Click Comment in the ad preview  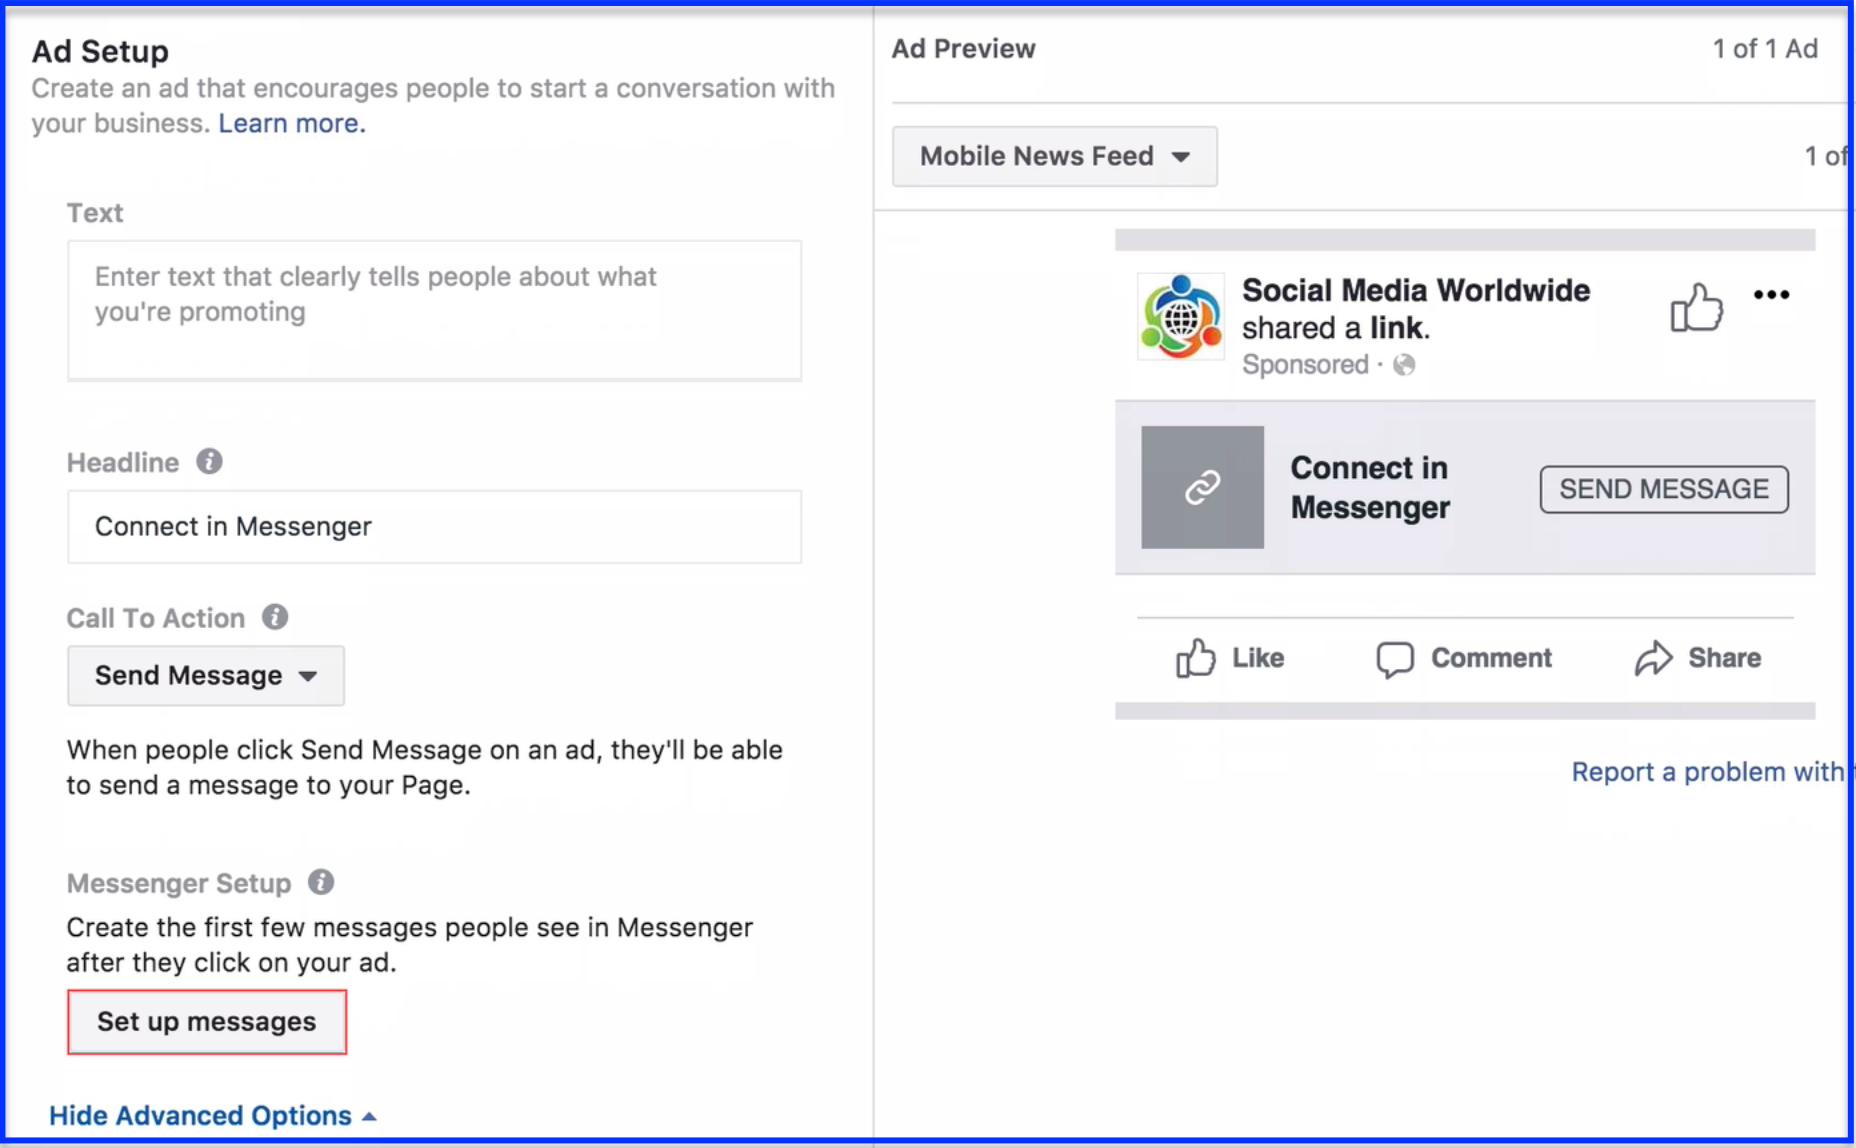(x=1464, y=658)
